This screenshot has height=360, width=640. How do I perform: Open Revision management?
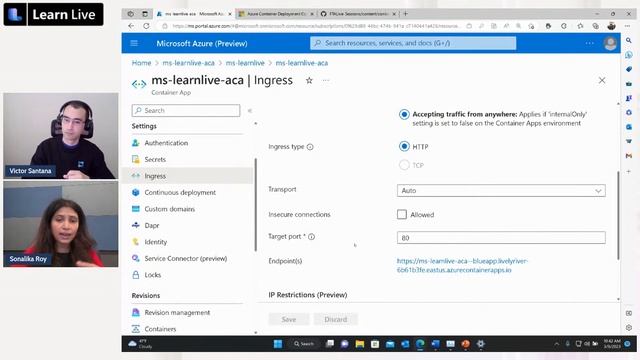(x=177, y=313)
